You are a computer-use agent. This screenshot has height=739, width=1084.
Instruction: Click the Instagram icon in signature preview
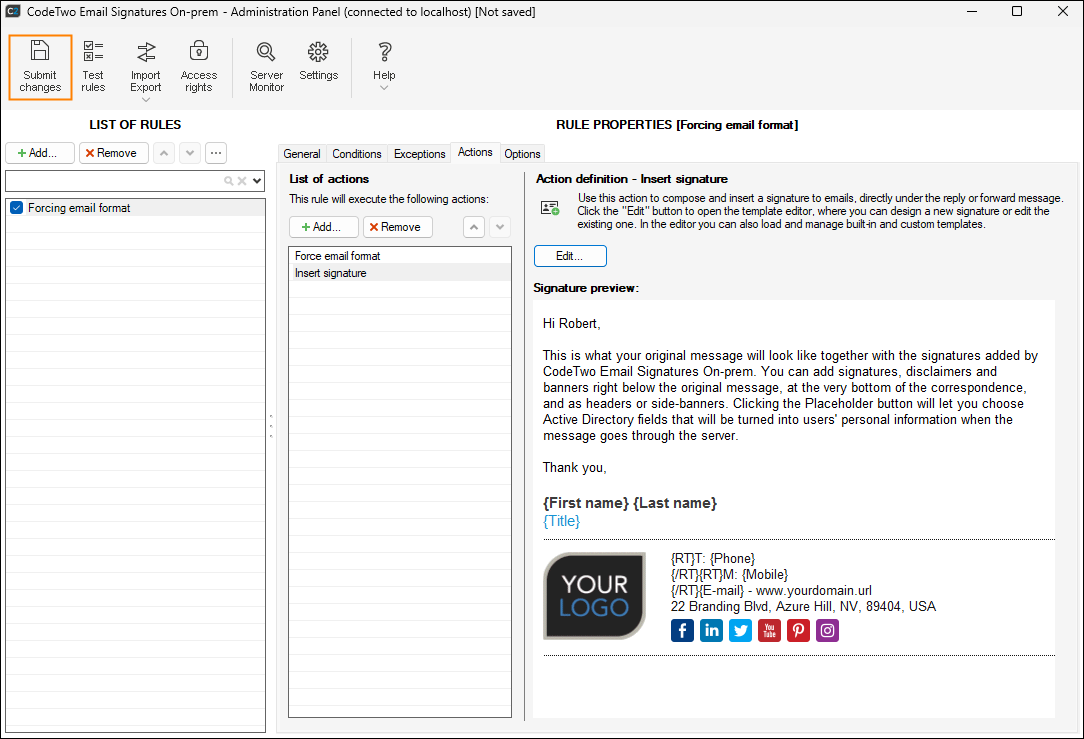tap(827, 630)
